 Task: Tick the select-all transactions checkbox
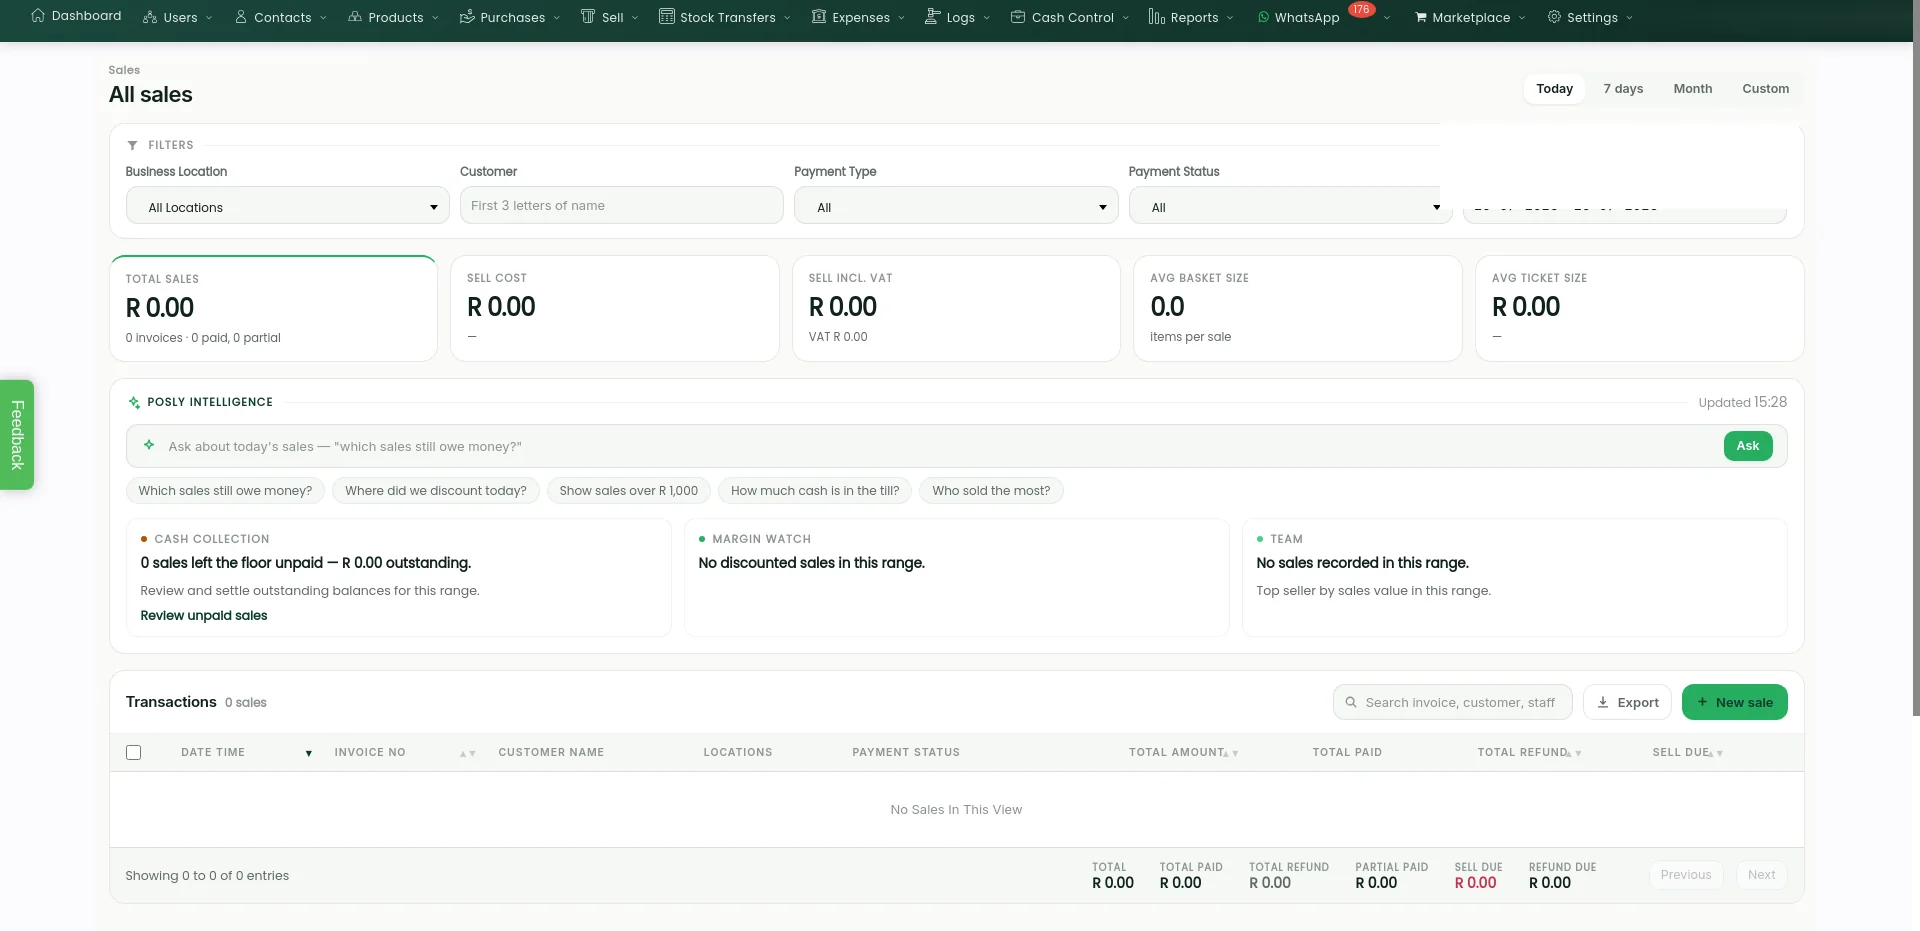pos(134,752)
